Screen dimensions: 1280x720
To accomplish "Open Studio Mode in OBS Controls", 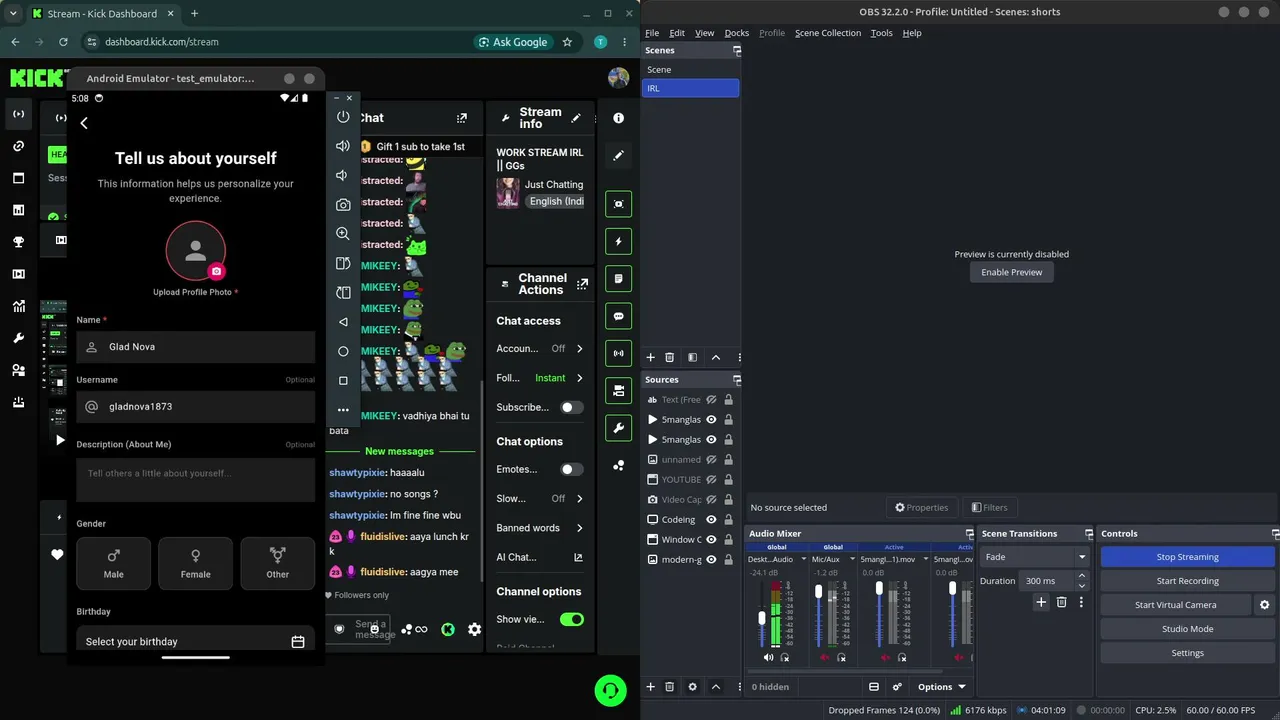I will pos(1187,629).
